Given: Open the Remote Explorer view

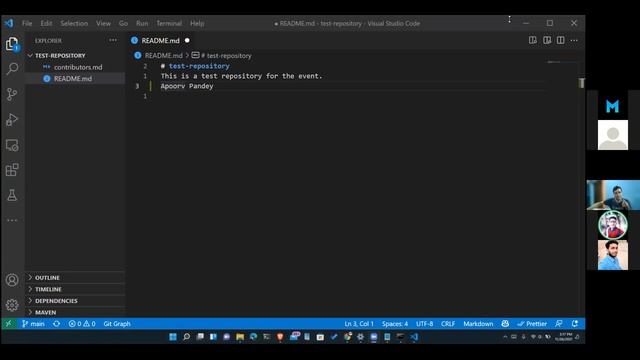Looking at the screenshot, I should (12, 145).
